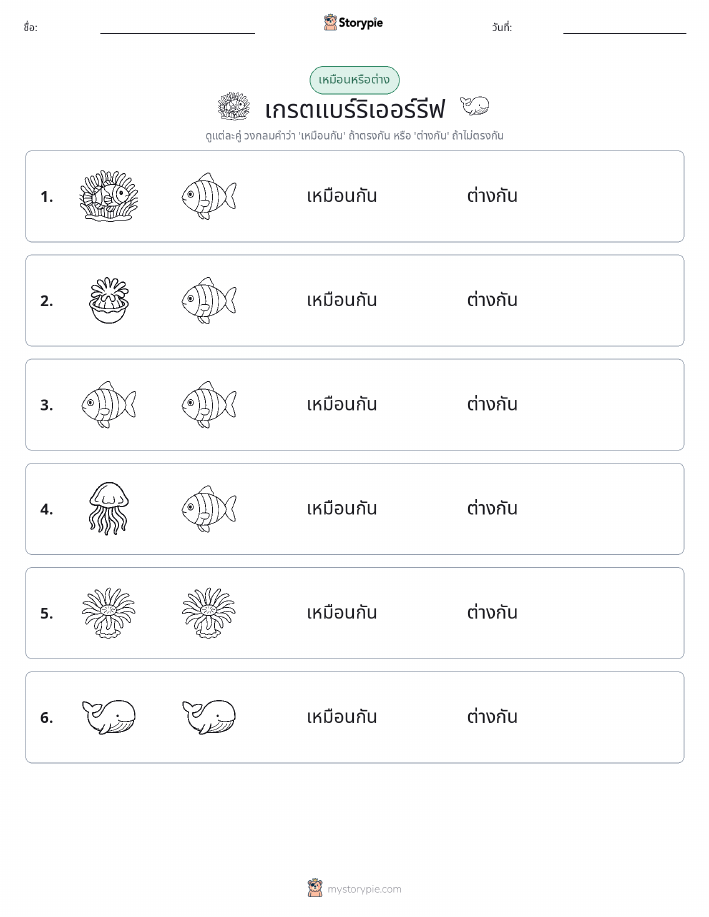Click the jellyfish picture in row 4
709x917 pixels.
click(109, 509)
